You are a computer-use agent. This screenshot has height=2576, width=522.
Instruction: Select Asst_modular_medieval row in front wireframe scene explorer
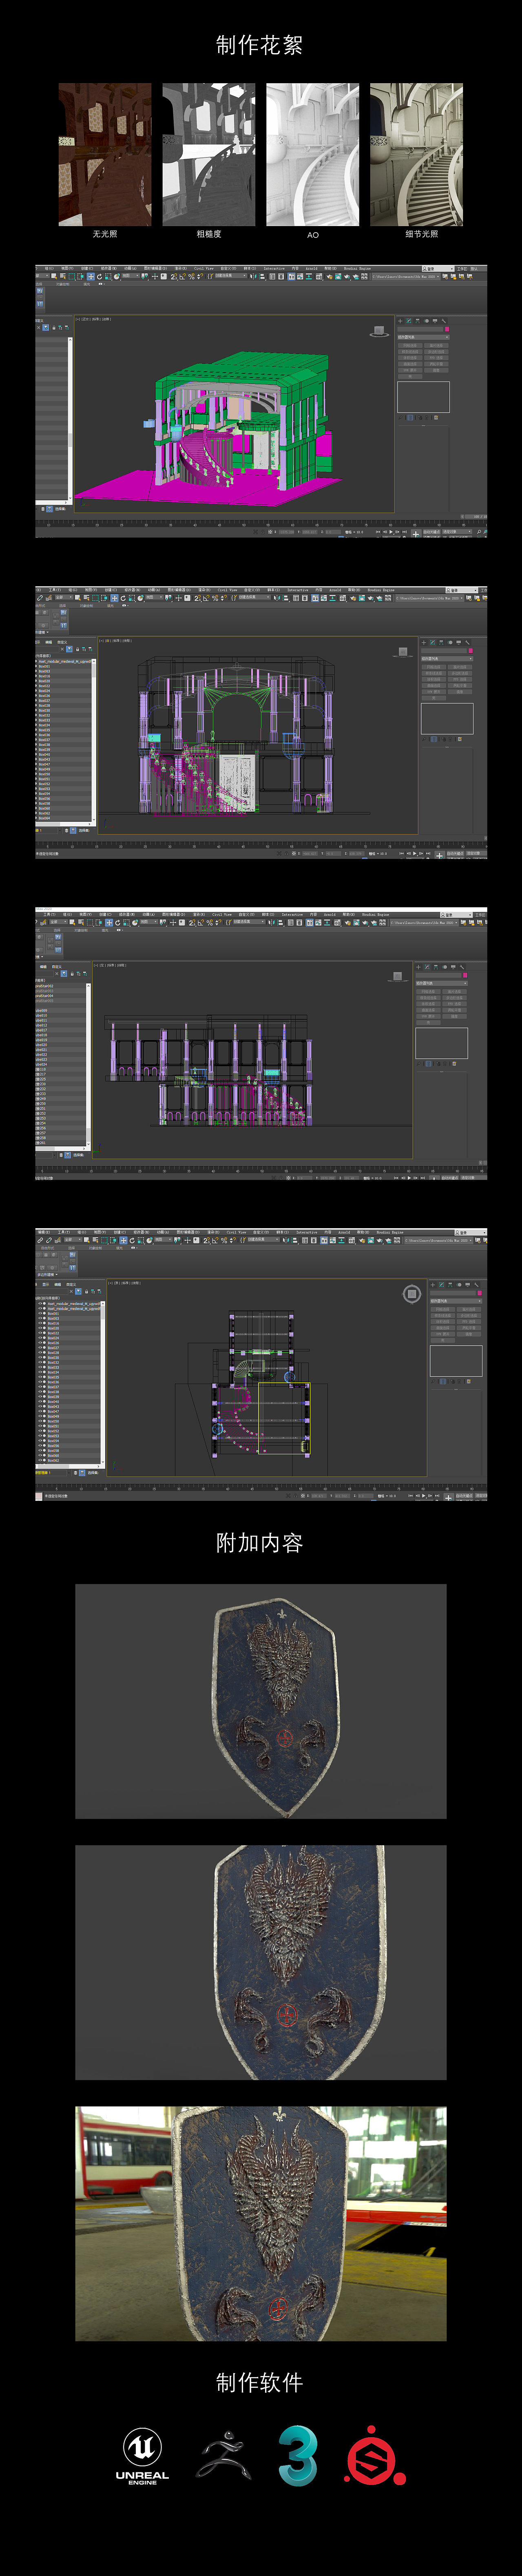[64, 661]
